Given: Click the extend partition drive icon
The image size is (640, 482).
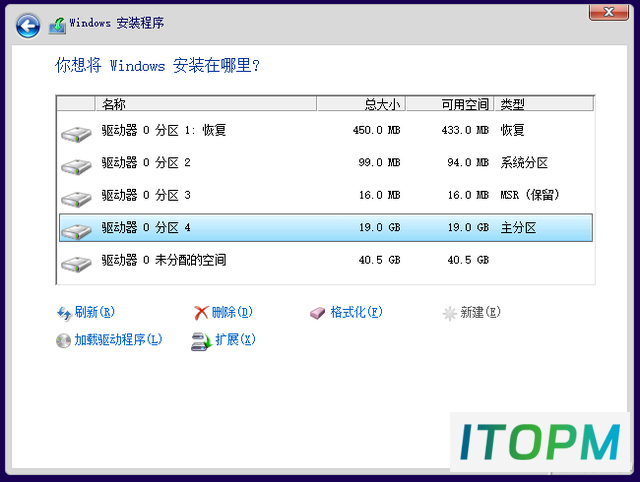Looking at the screenshot, I should (201, 342).
